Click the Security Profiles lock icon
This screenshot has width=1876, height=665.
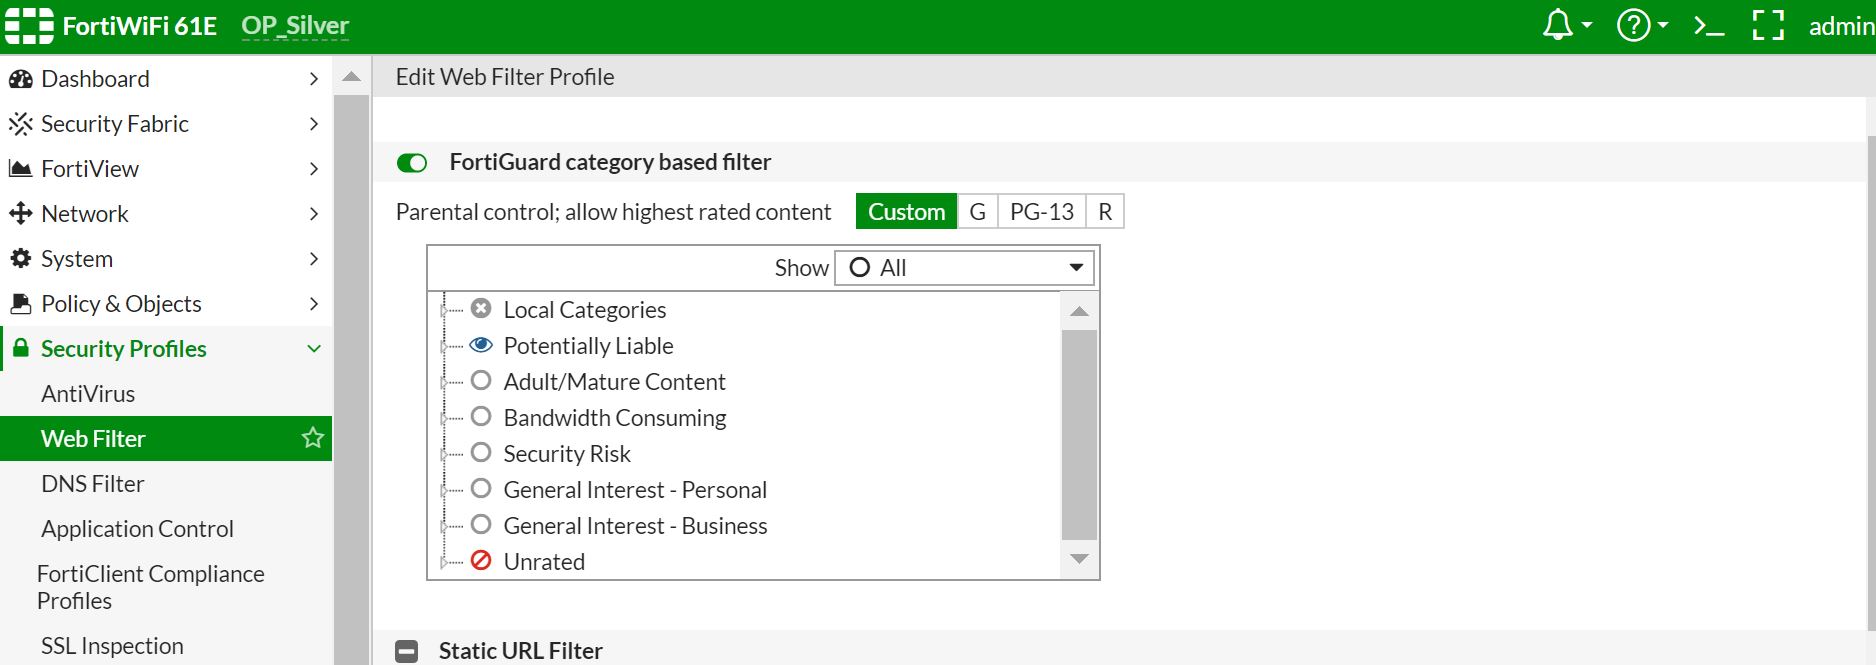pyautogui.click(x=20, y=348)
